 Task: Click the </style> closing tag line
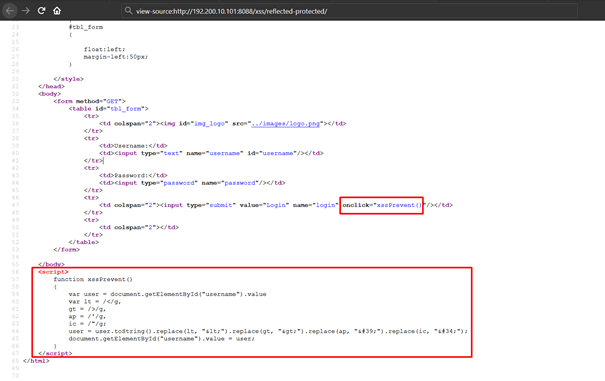click(69, 79)
